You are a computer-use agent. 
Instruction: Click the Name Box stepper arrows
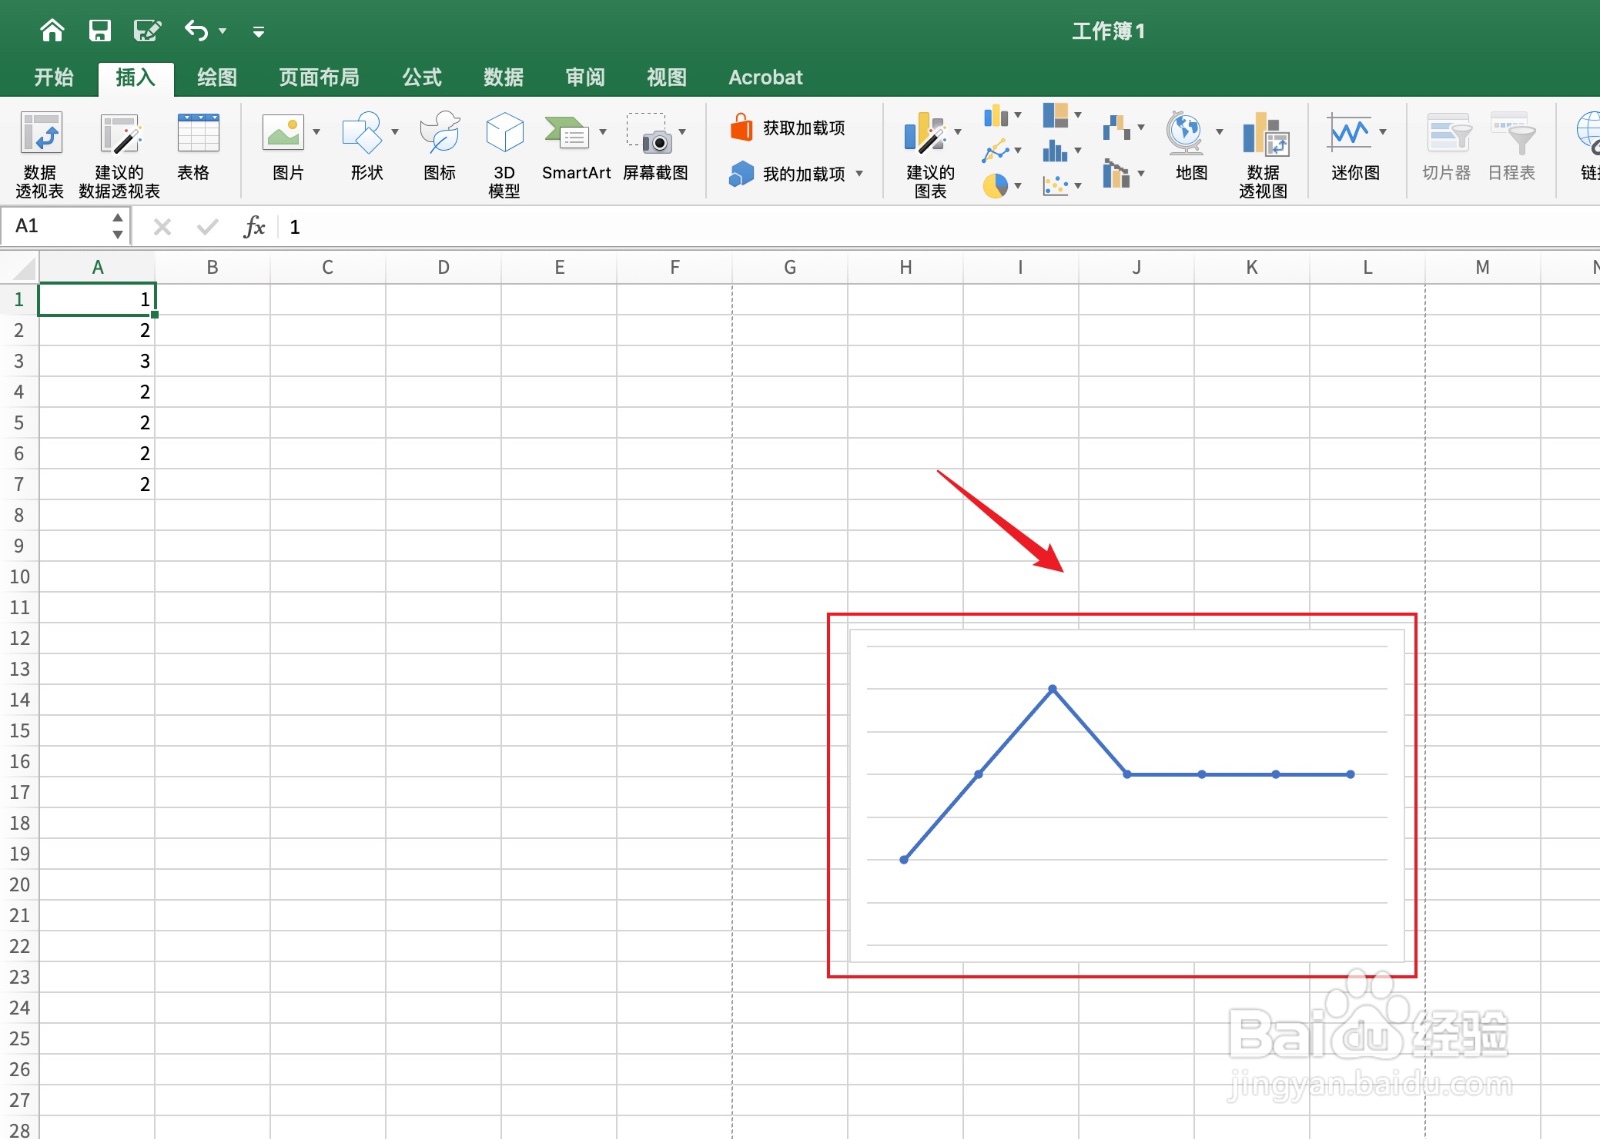(118, 226)
